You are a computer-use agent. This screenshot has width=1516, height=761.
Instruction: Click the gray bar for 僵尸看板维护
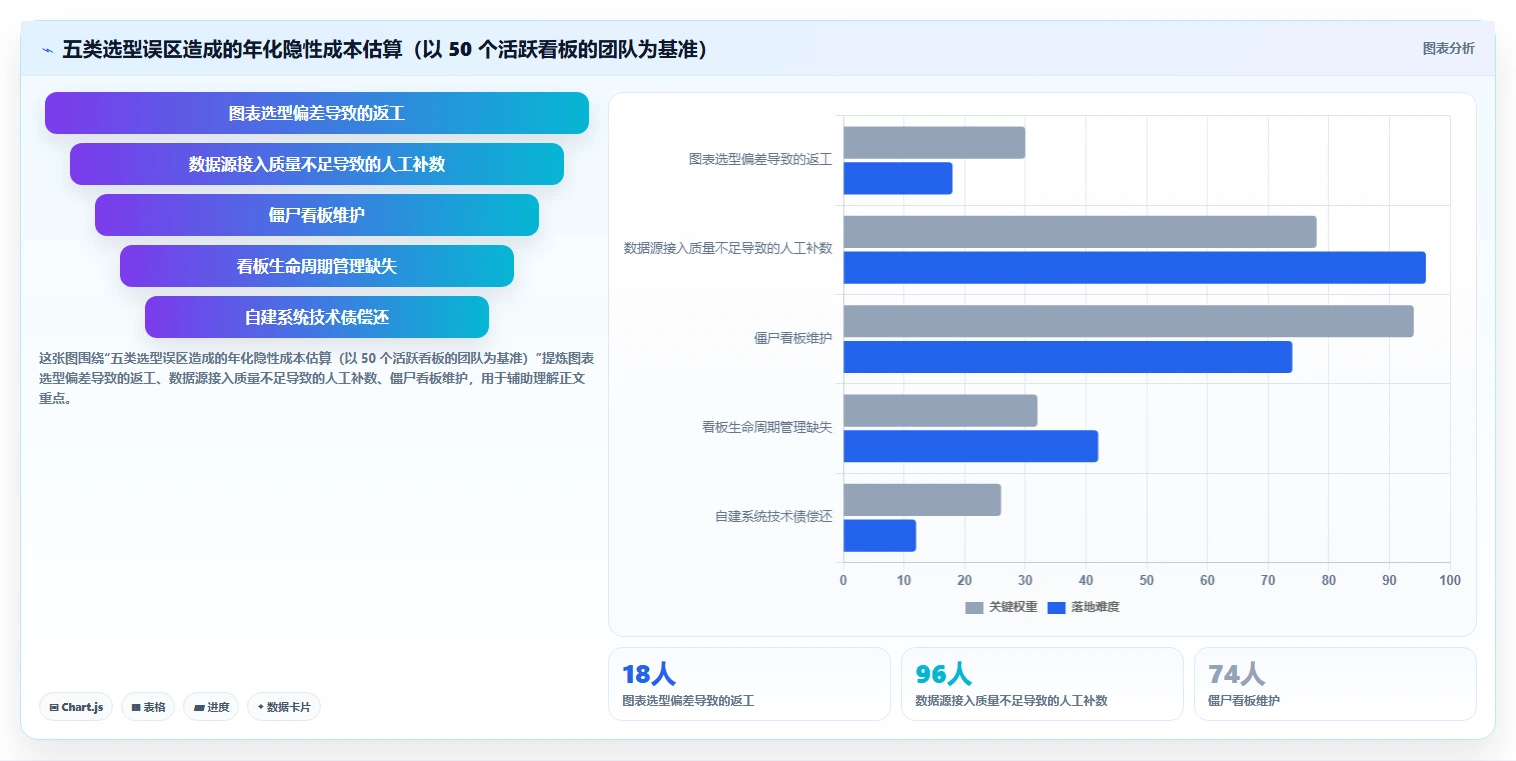pyautogui.click(x=1128, y=321)
